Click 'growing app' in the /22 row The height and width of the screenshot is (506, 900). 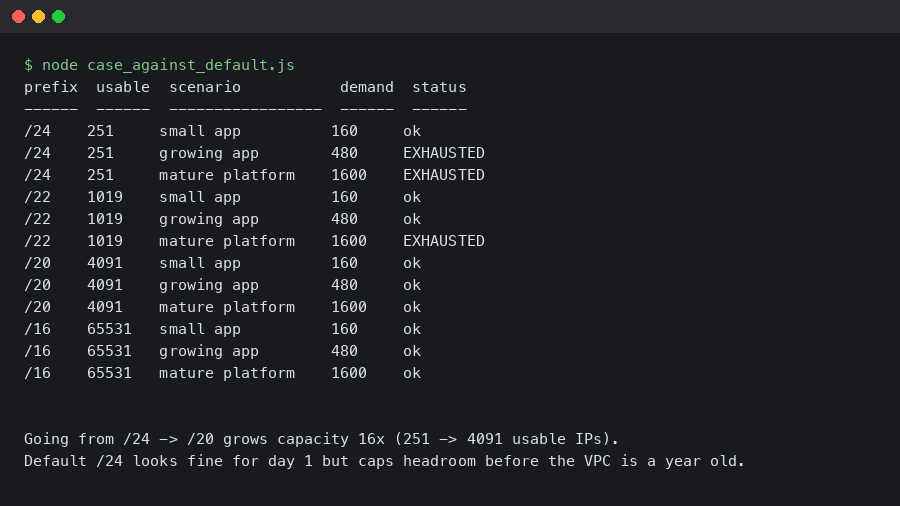(209, 219)
